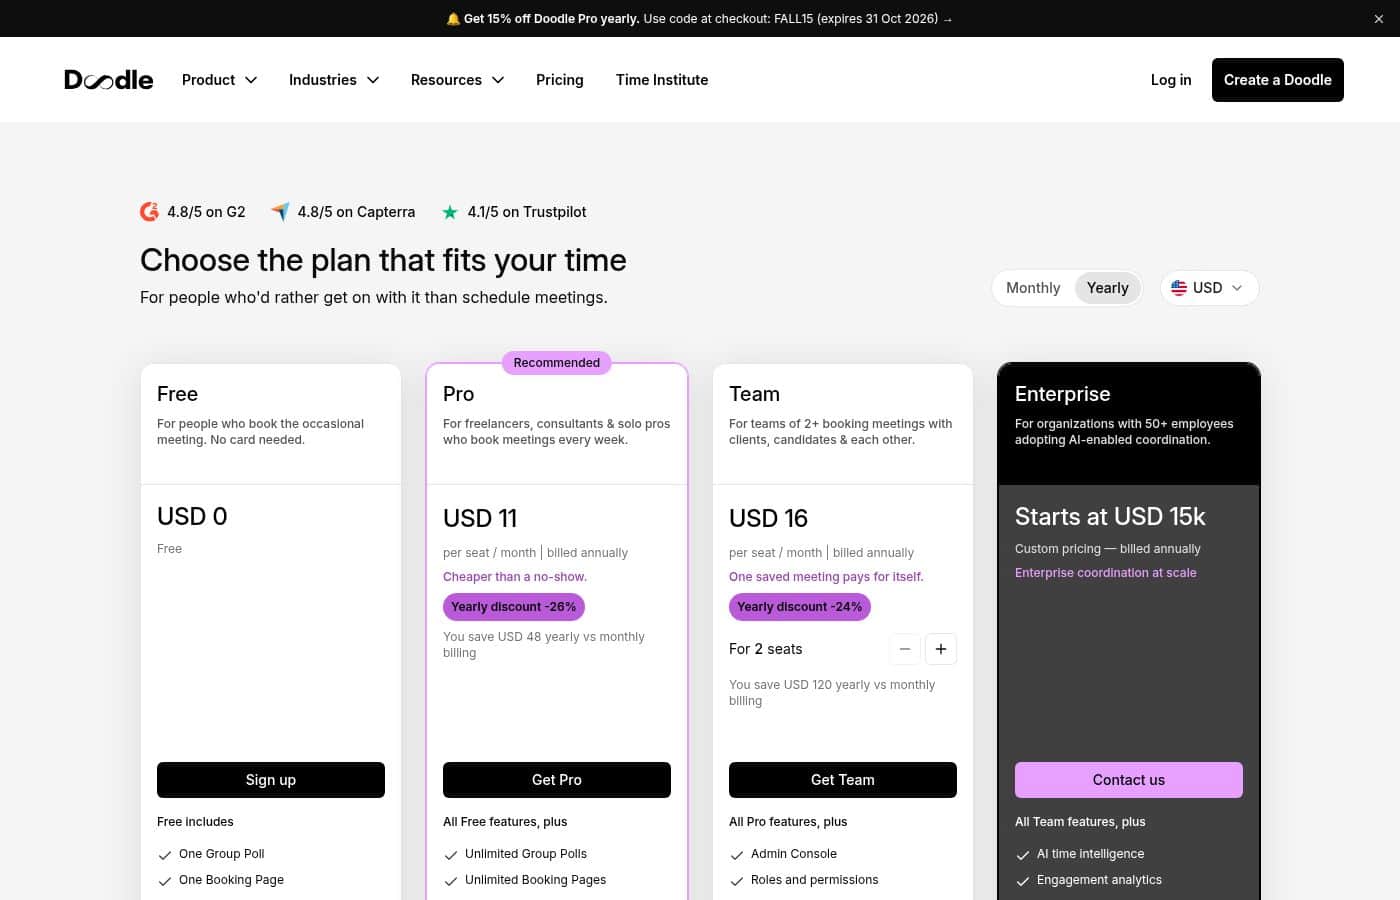This screenshot has height=900, width=1400.
Task: Click the Get Team button
Action: click(x=843, y=780)
